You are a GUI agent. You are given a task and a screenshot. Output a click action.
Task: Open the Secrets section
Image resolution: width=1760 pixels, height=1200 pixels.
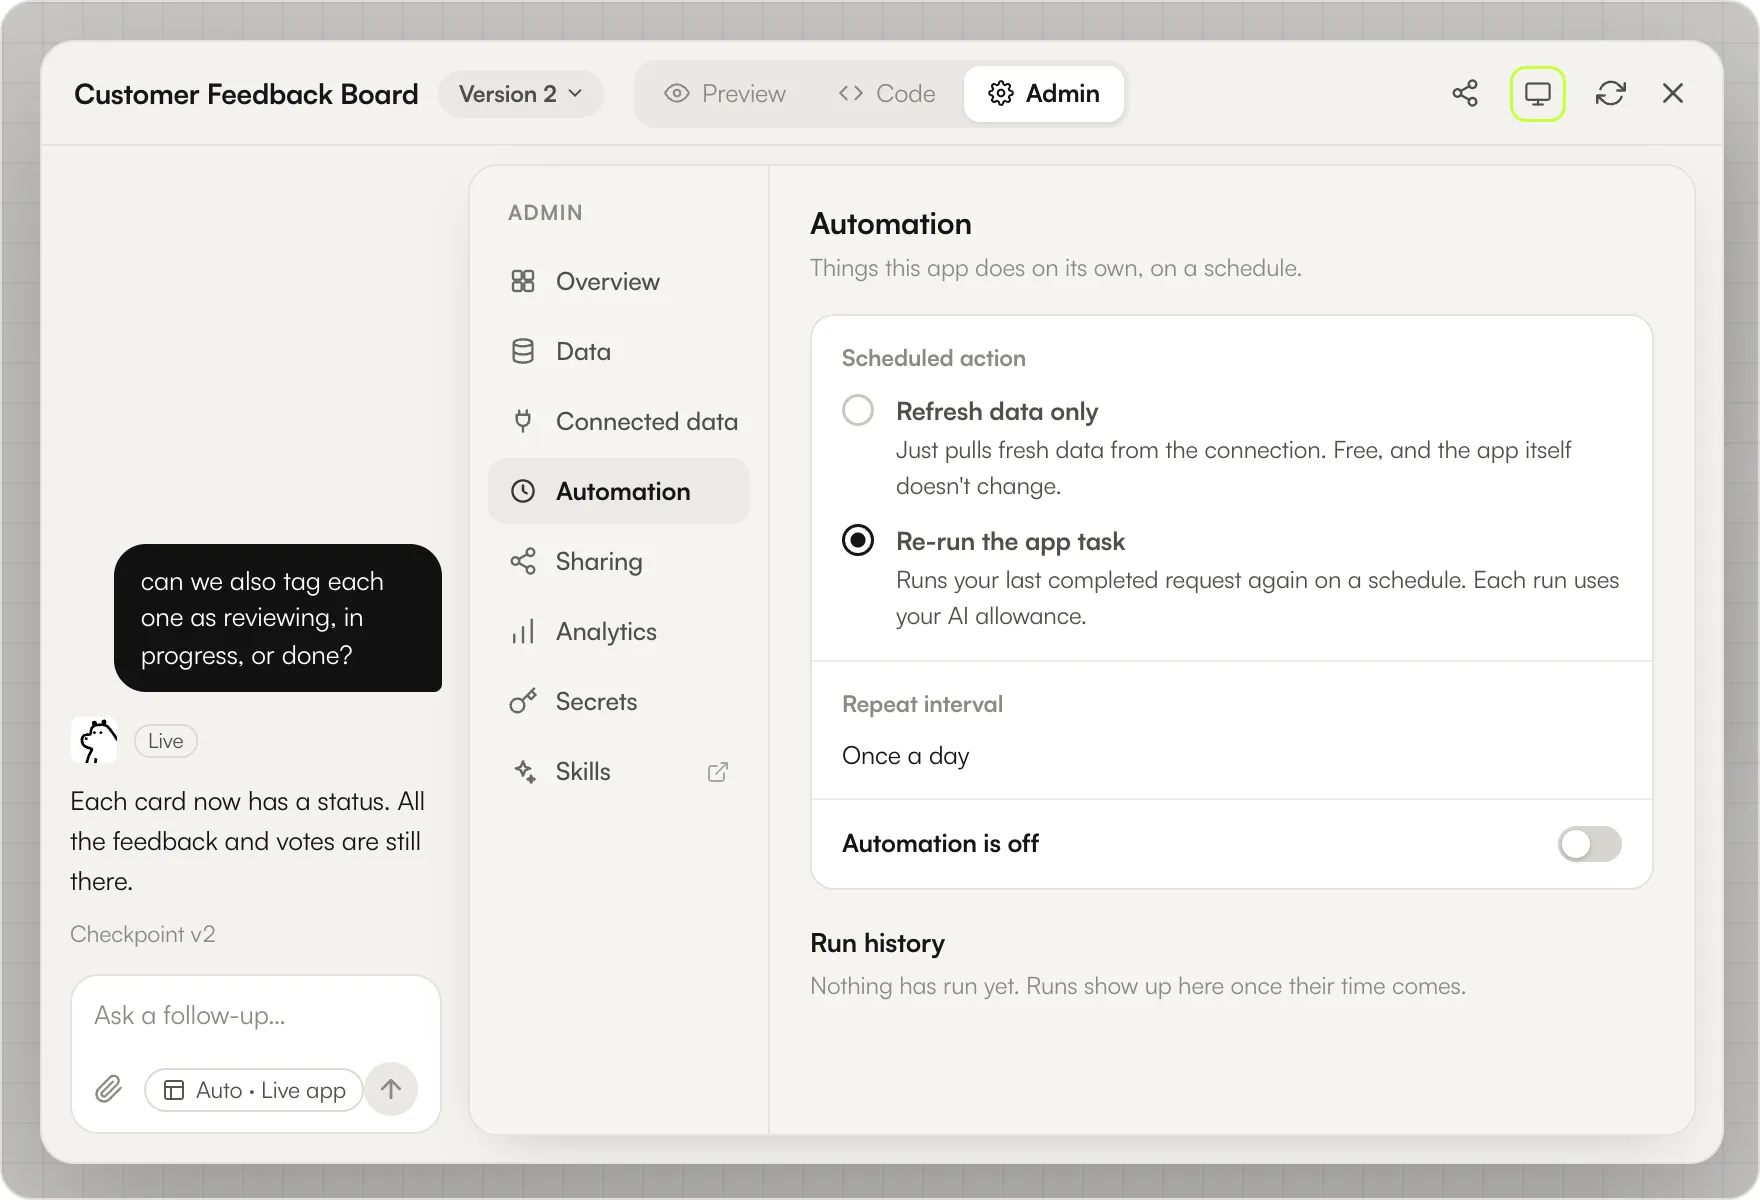pos(618,702)
